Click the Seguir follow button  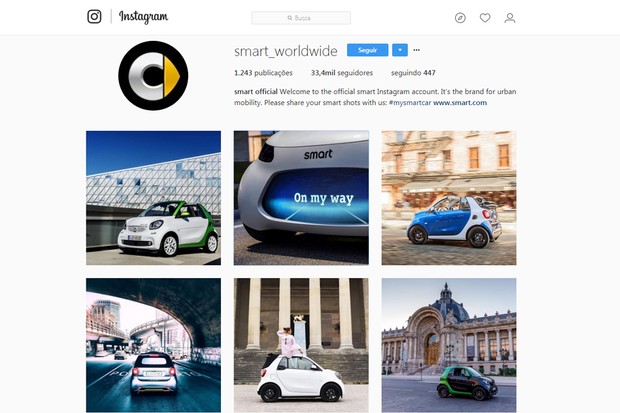point(367,50)
